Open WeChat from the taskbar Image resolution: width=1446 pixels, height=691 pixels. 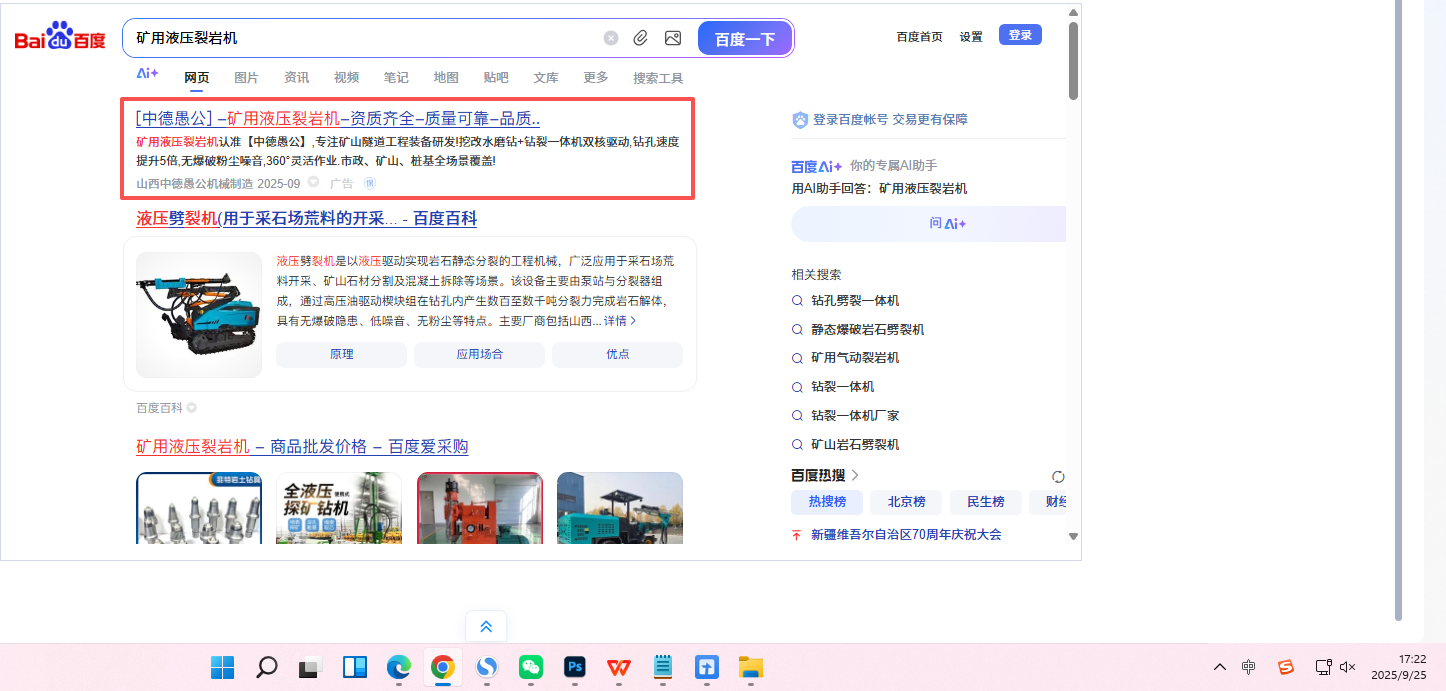(x=530, y=667)
